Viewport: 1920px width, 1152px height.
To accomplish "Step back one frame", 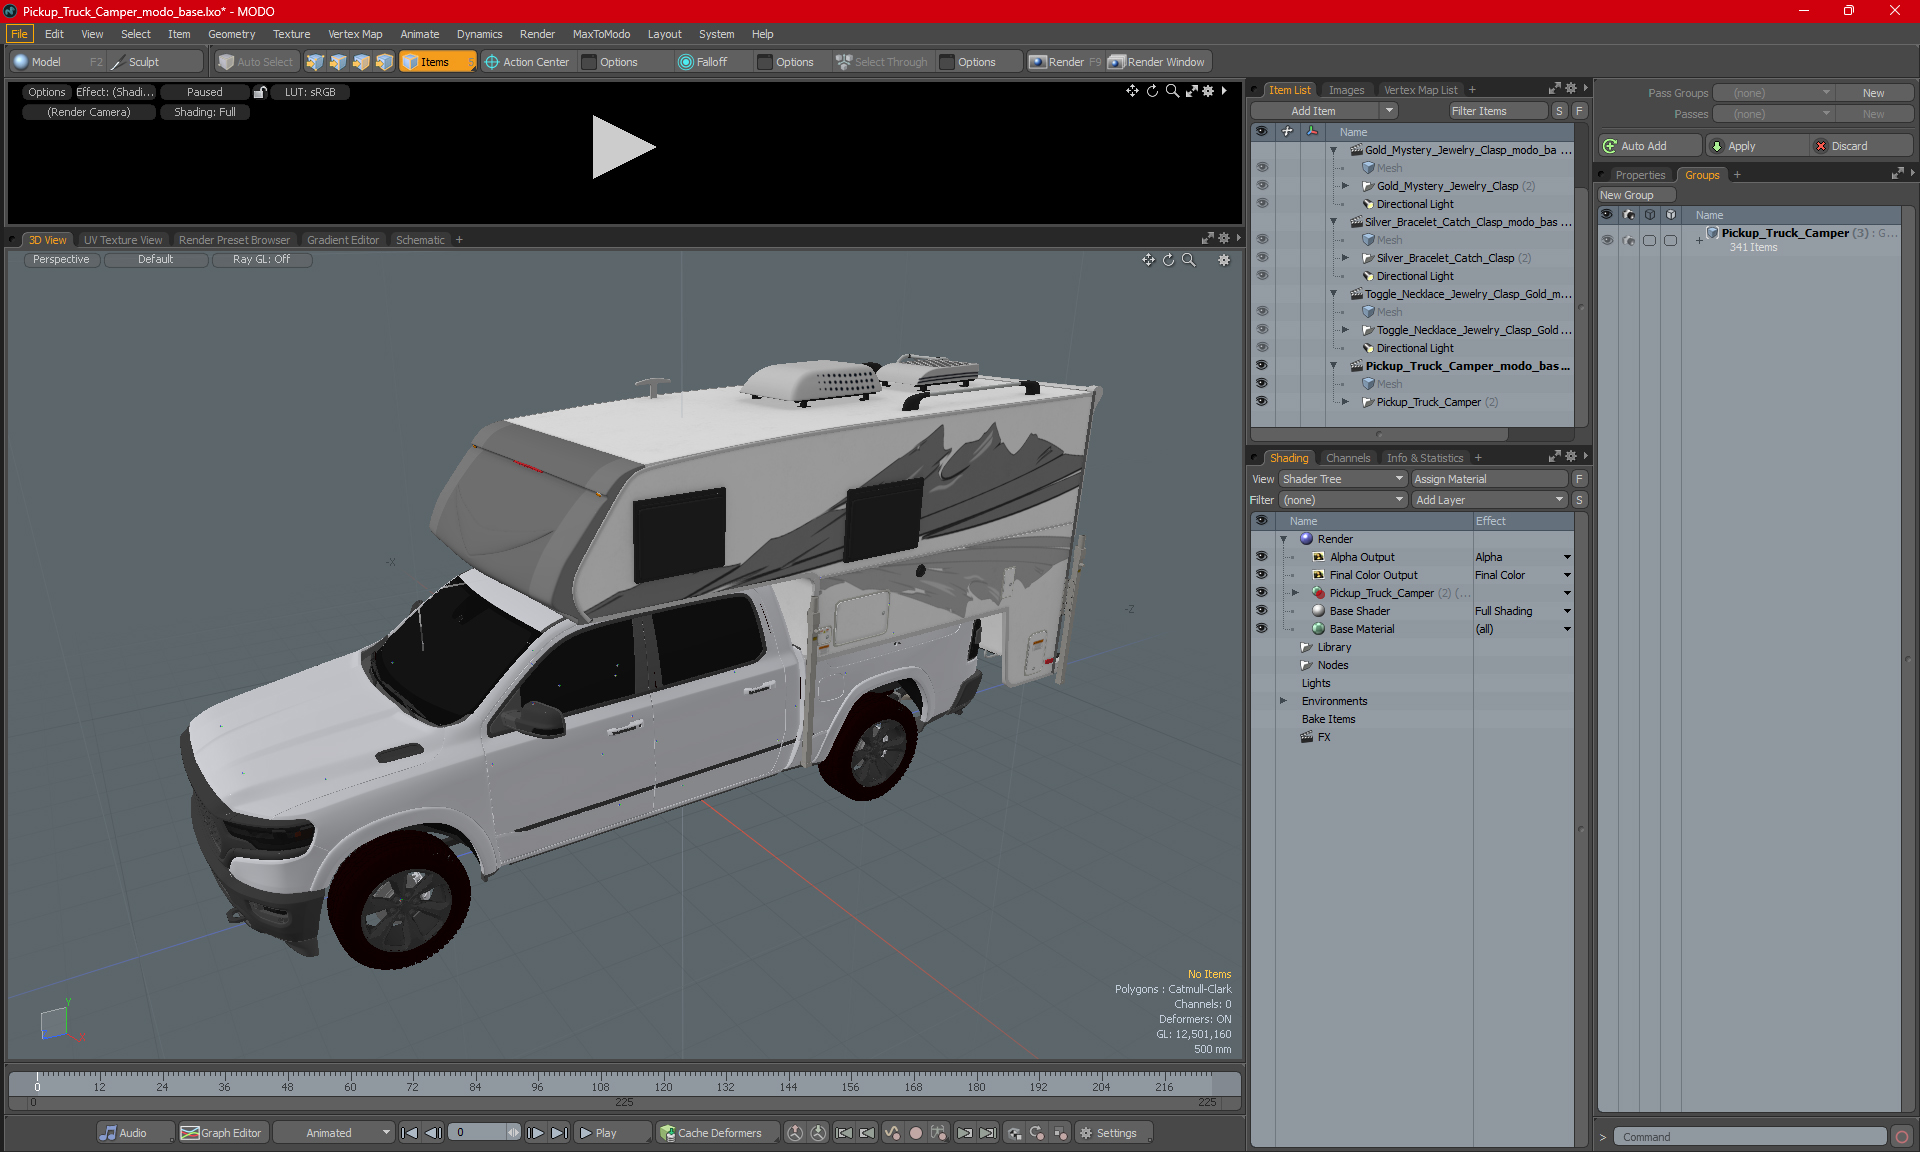I will click(x=433, y=1133).
